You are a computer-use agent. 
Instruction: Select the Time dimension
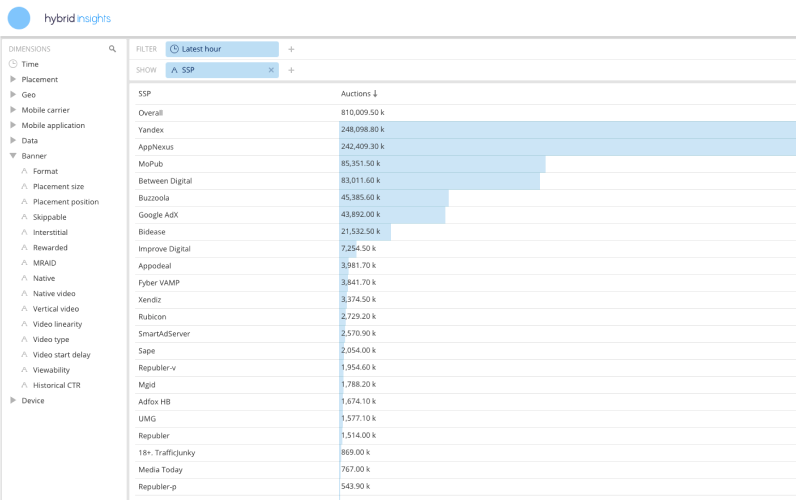pos(30,64)
